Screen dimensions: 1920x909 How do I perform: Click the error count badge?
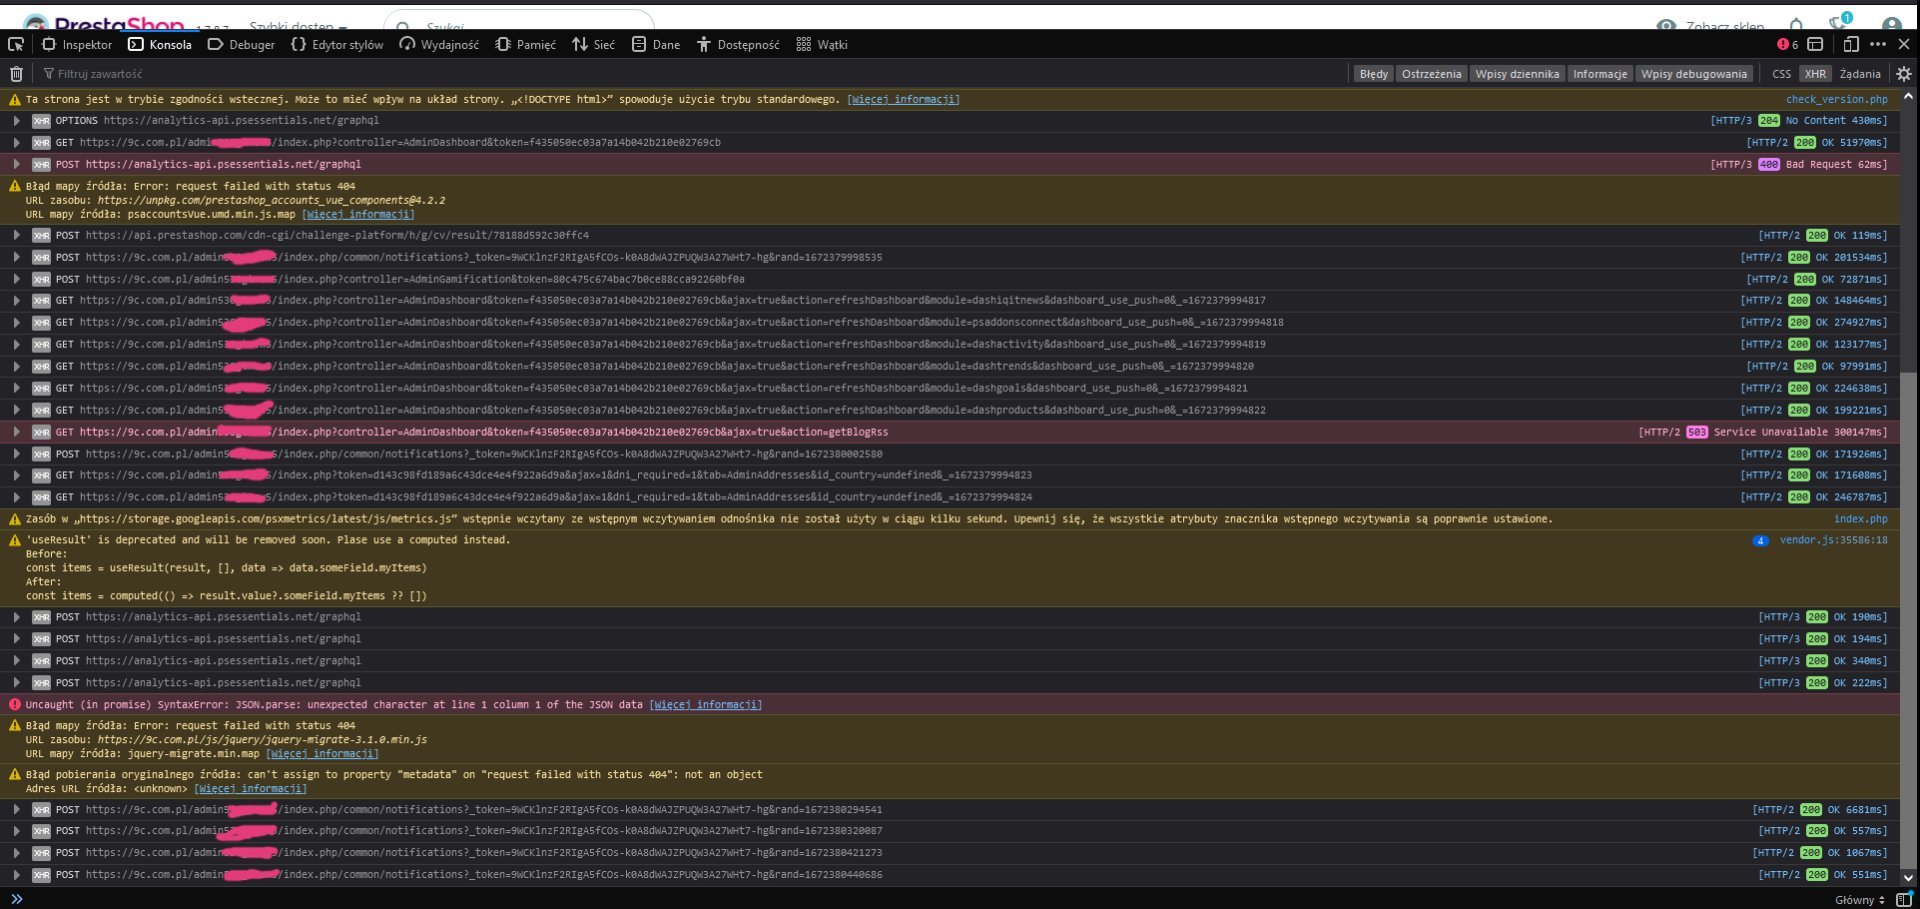[x=1787, y=44]
